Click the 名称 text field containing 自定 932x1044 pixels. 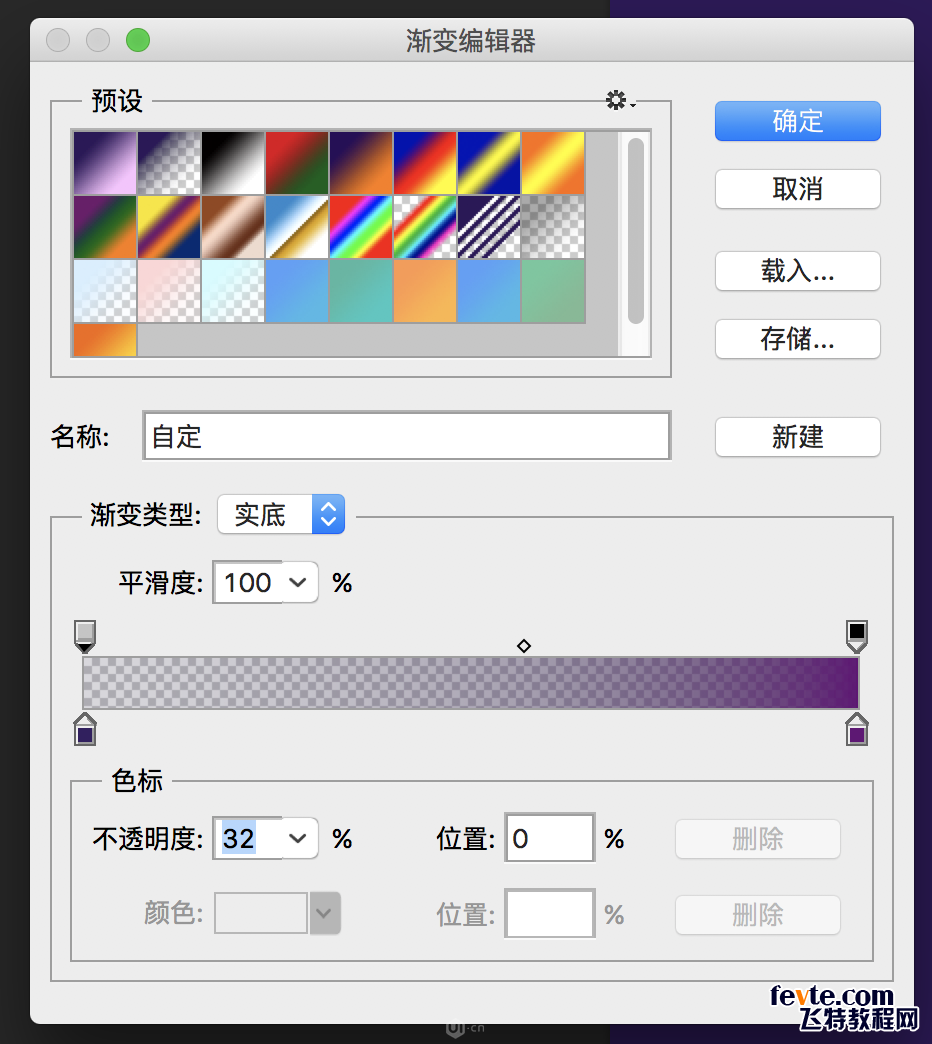[406, 436]
